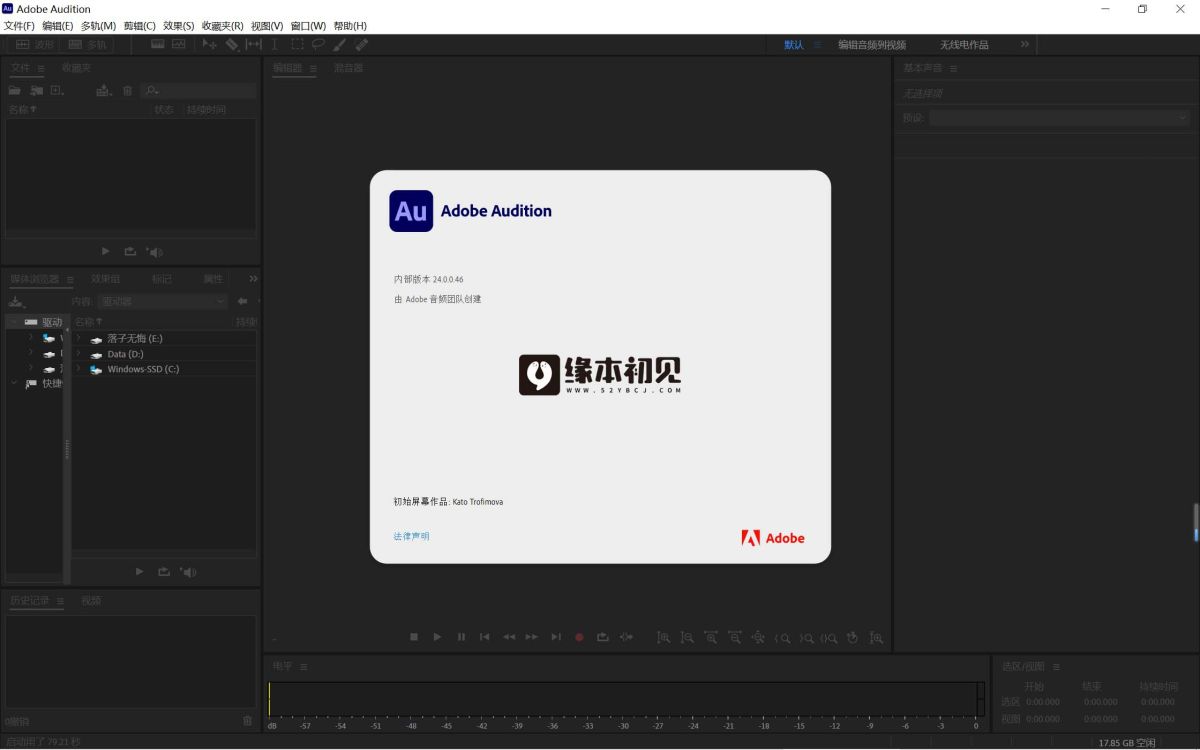Click New File icon in Files panel

click(57, 90)
